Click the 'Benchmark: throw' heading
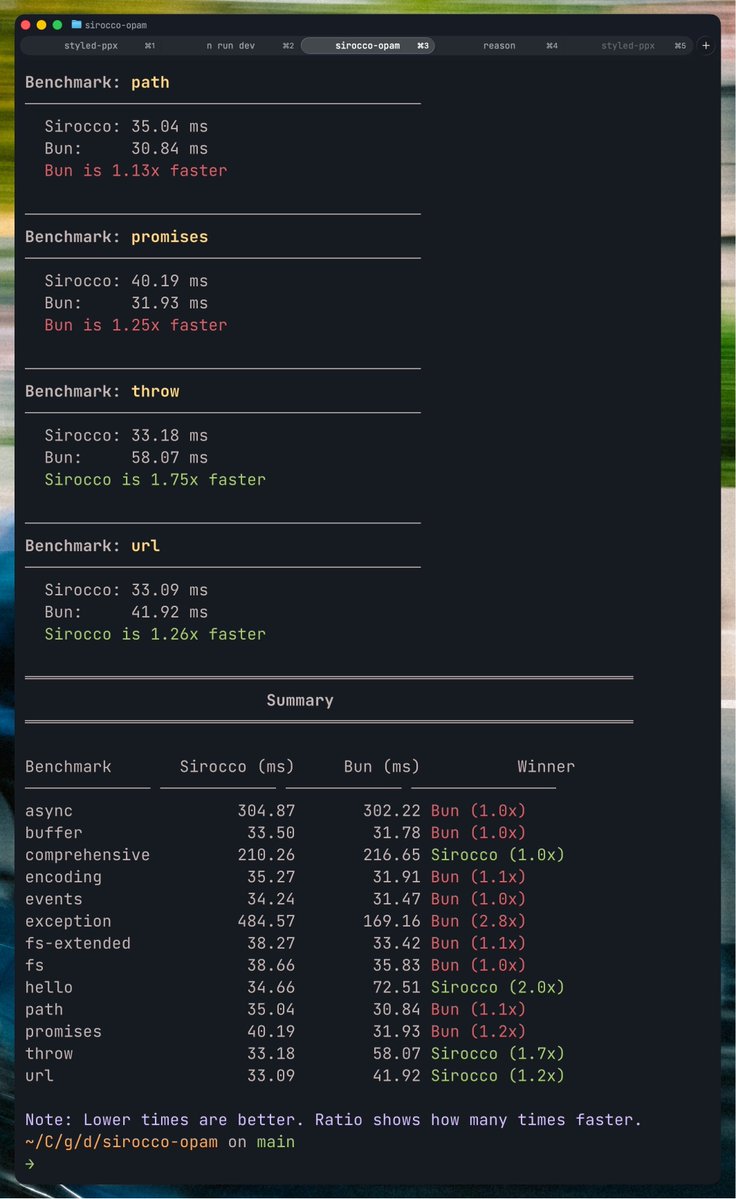The width and height of the screenshot is (736, 1199). click(x=102, y=392)
